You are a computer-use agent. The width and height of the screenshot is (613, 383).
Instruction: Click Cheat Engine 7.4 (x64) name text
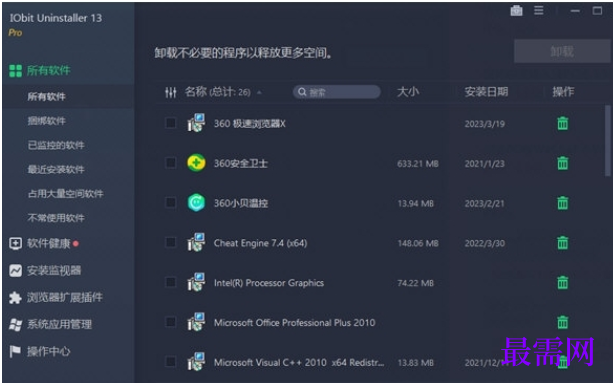pos(260,243)
